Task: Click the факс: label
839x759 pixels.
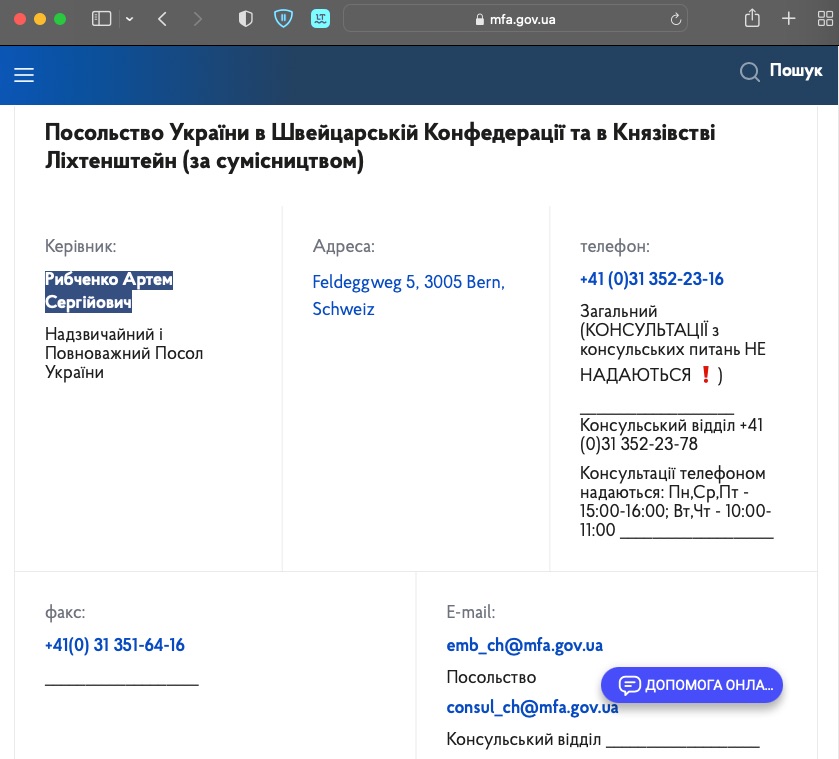Action: (x=65, y=612)
